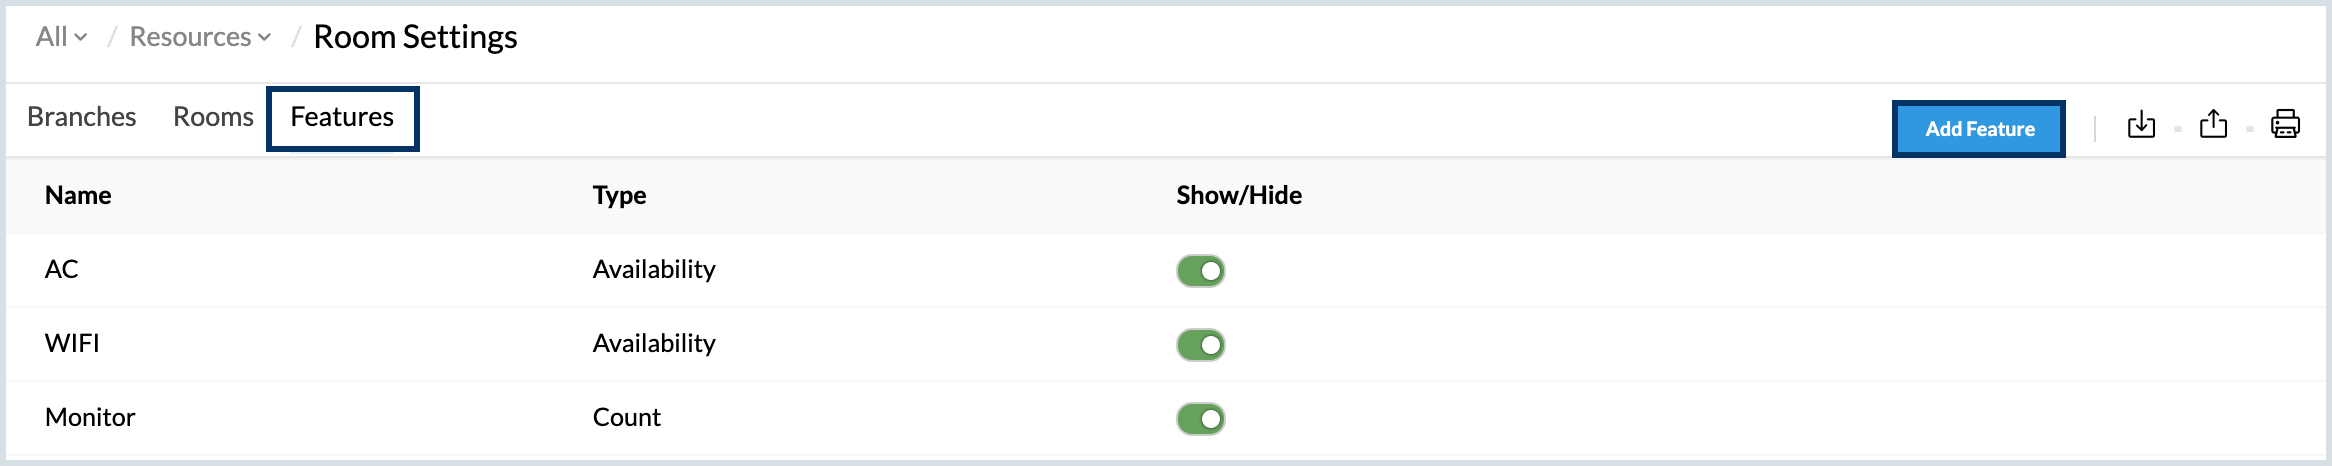Disable the WIFI feature visibility toggle

click(1200, 345)
